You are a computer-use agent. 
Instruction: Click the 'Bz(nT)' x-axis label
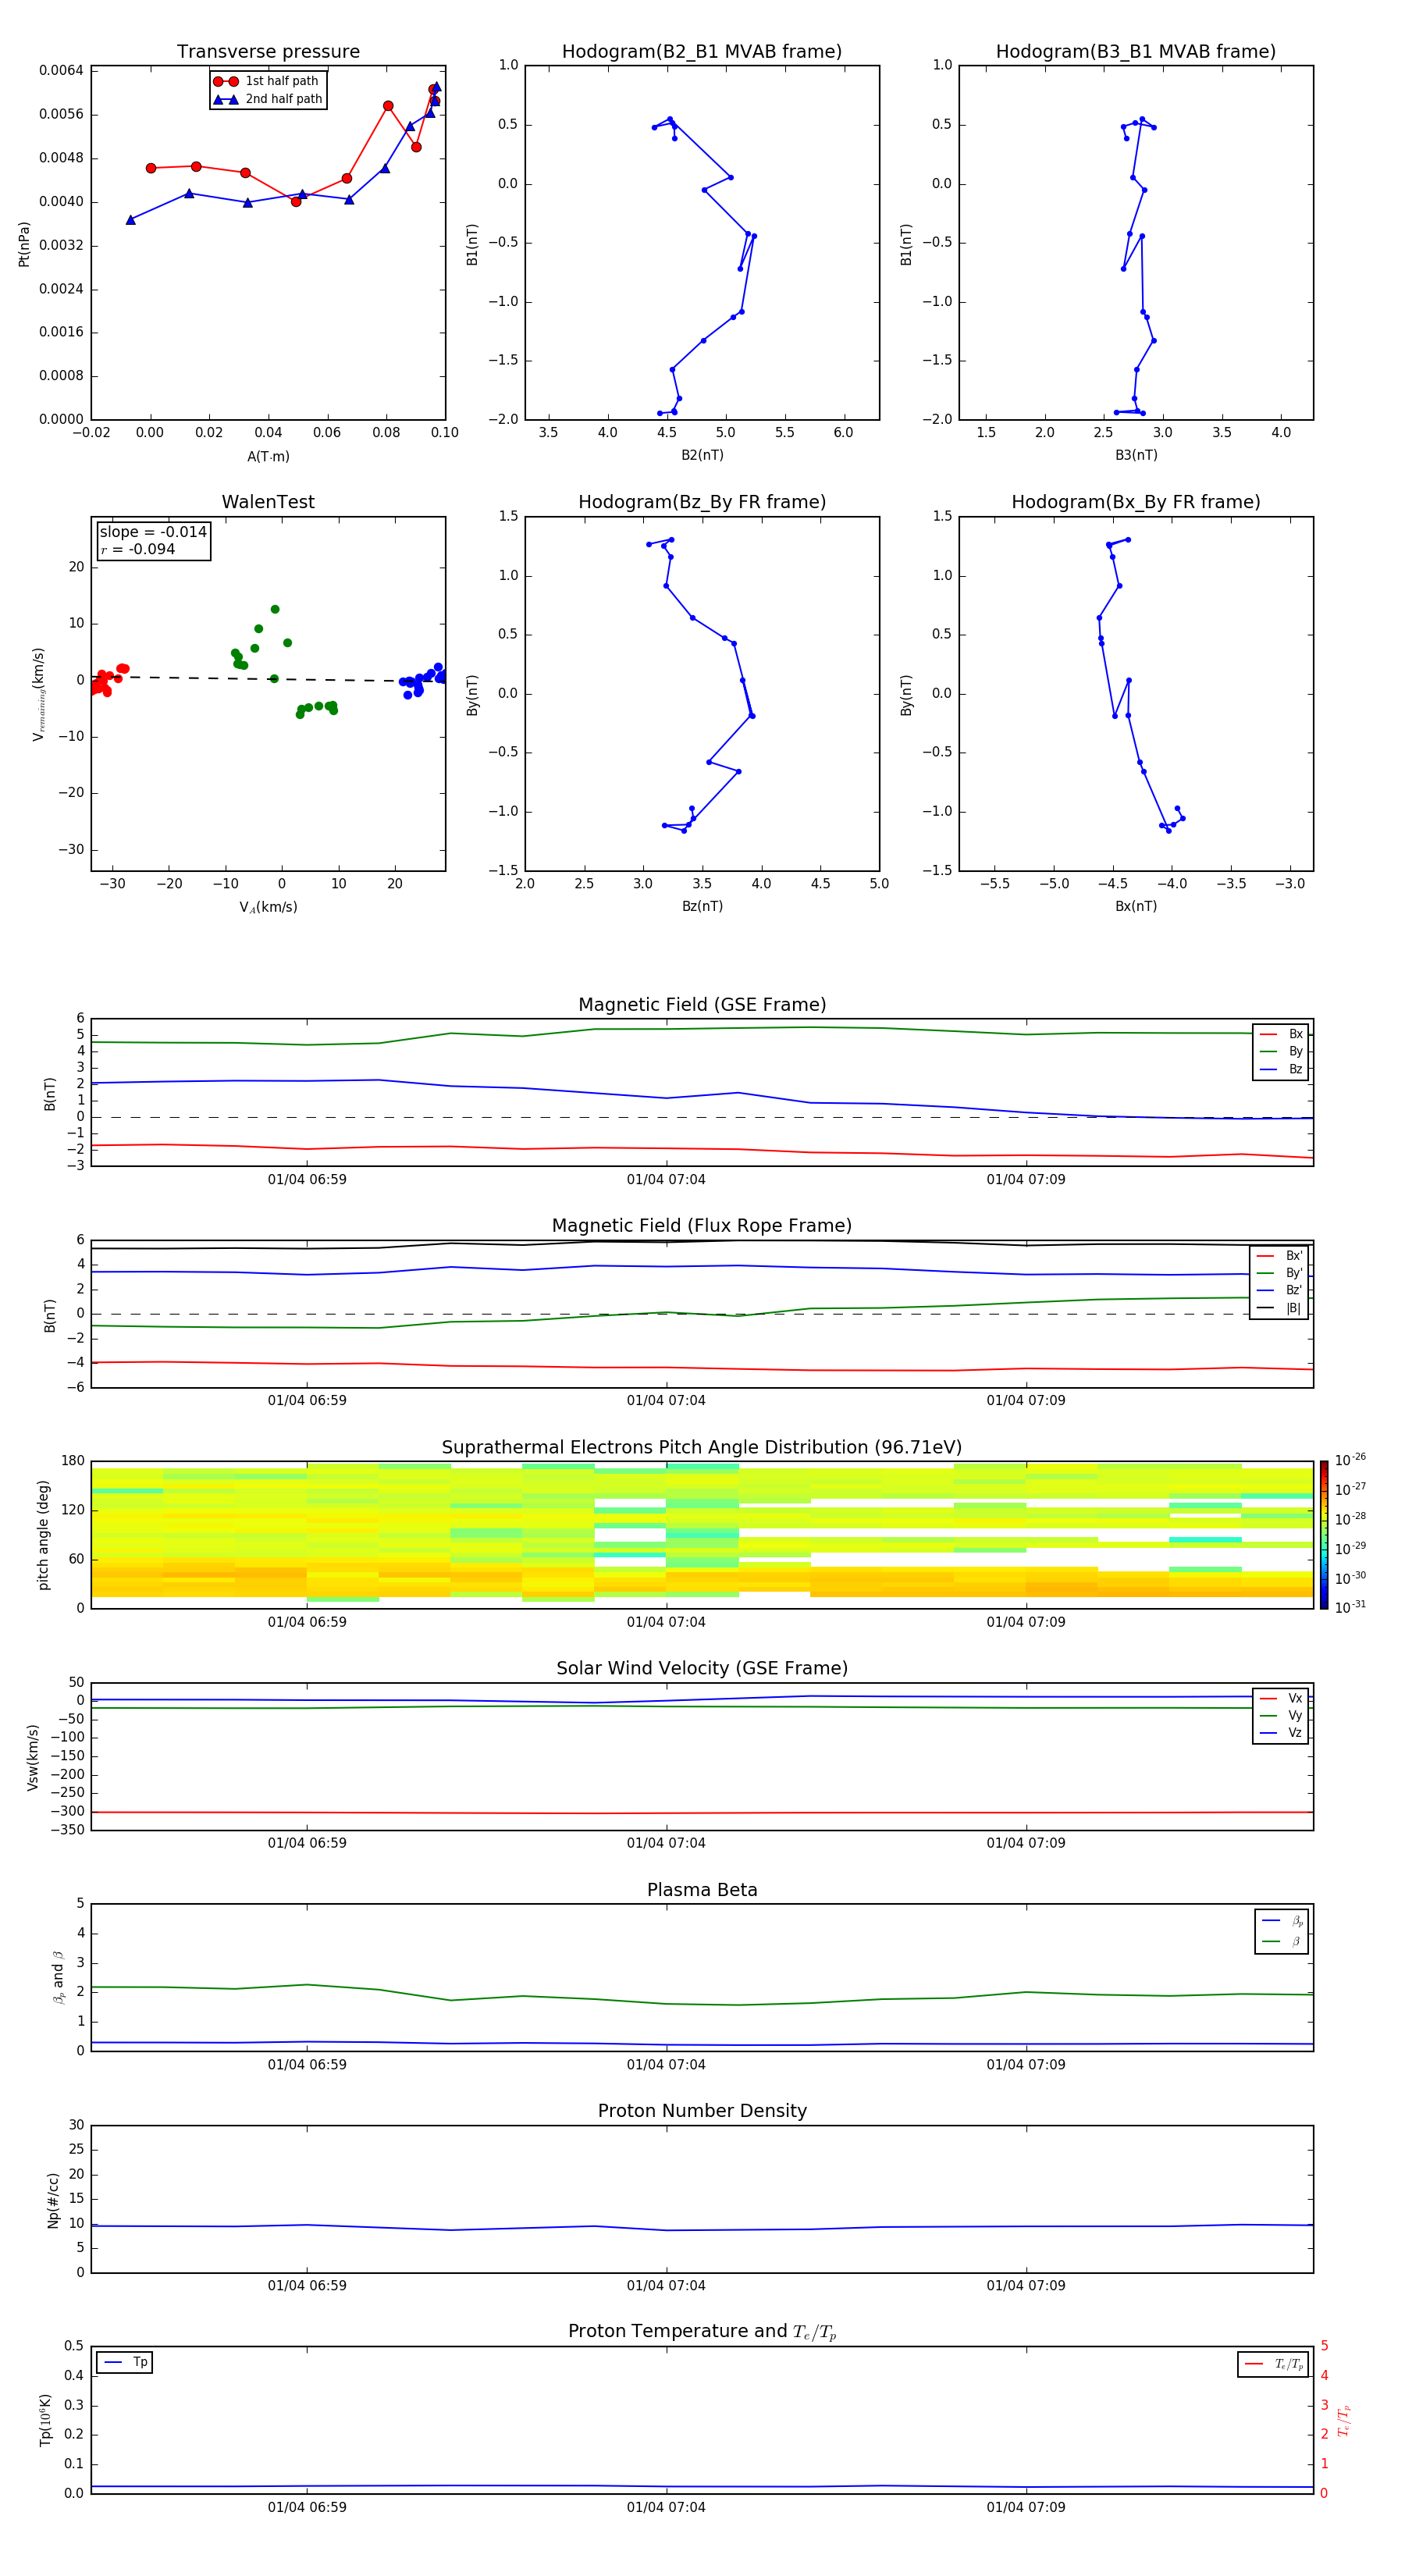pyautogui.click(x=702, y=906)
